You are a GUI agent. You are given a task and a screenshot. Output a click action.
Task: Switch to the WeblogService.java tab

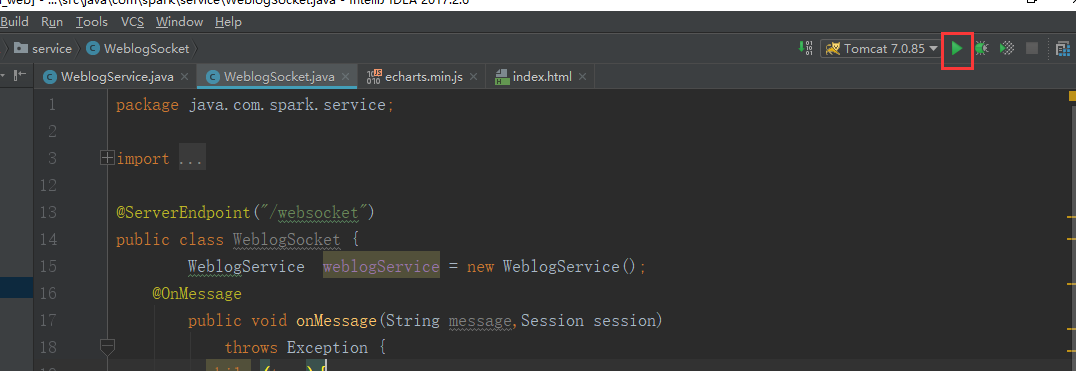pos(108,77)
